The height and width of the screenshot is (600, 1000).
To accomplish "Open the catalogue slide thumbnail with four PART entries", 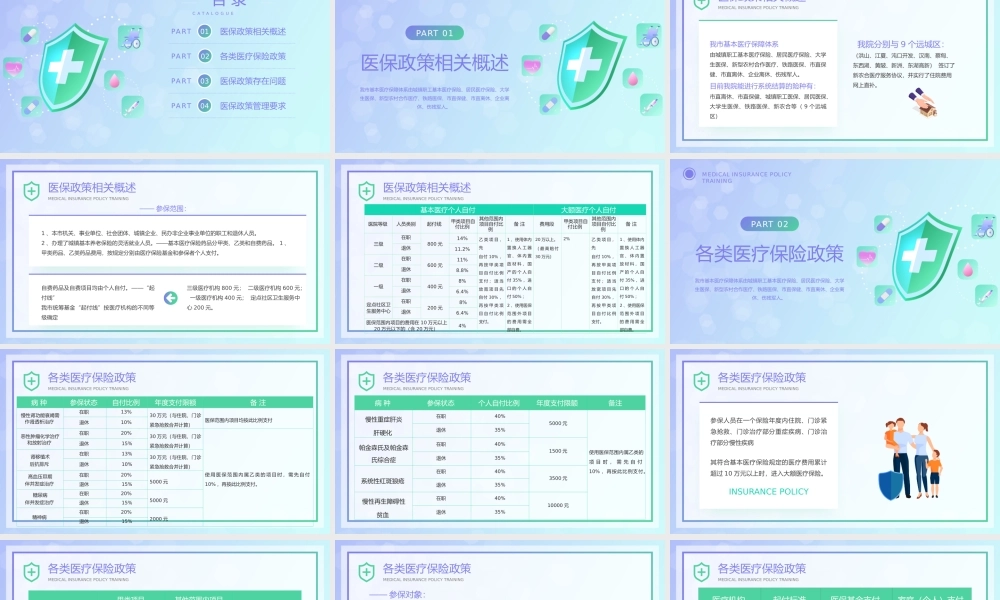I will click(166, 75).
